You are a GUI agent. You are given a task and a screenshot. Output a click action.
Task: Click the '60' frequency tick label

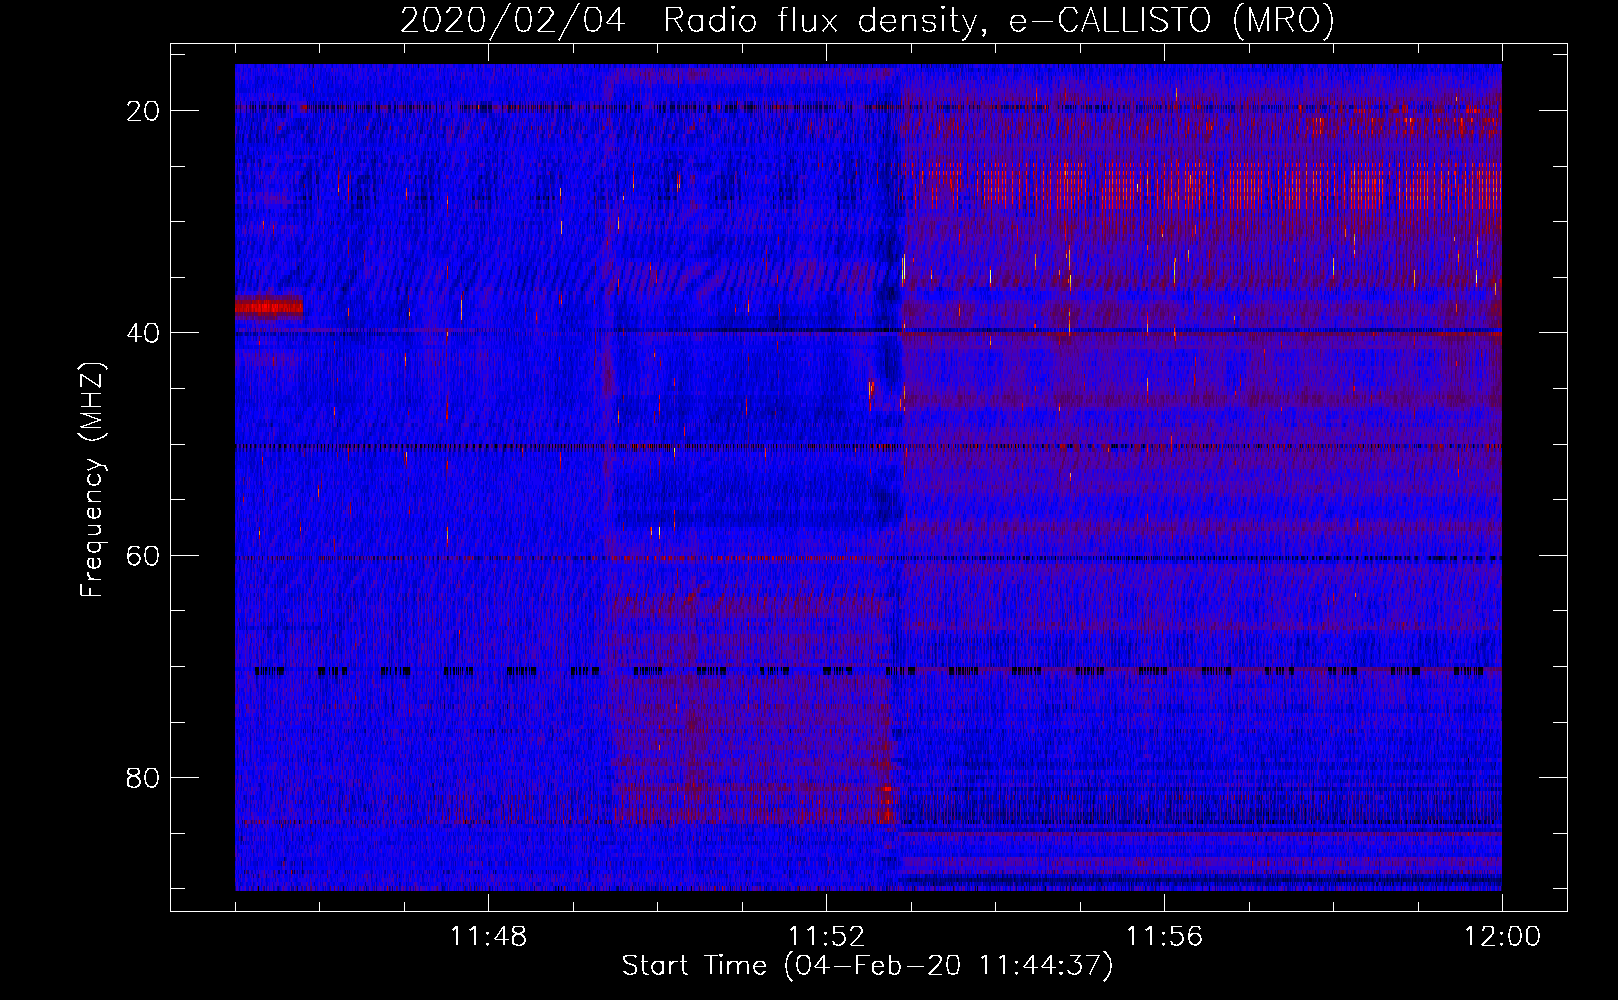coord(144,556)
